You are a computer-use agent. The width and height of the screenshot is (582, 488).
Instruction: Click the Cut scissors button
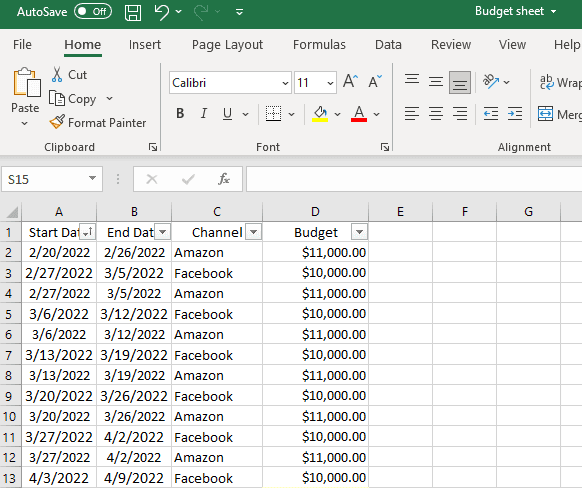[x=69, y=75]
